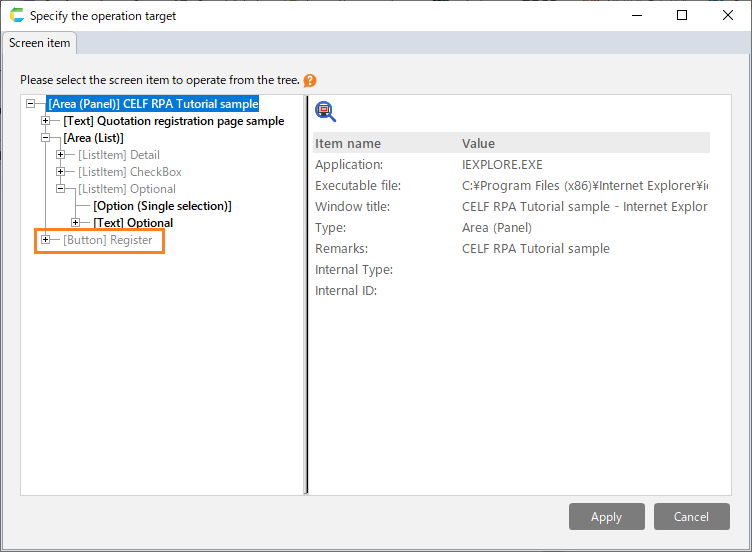Select [Area (Panel)] CELF RPA Tutorial sample
This screenshot has width=752, height=552.
(x=153, y=104)
